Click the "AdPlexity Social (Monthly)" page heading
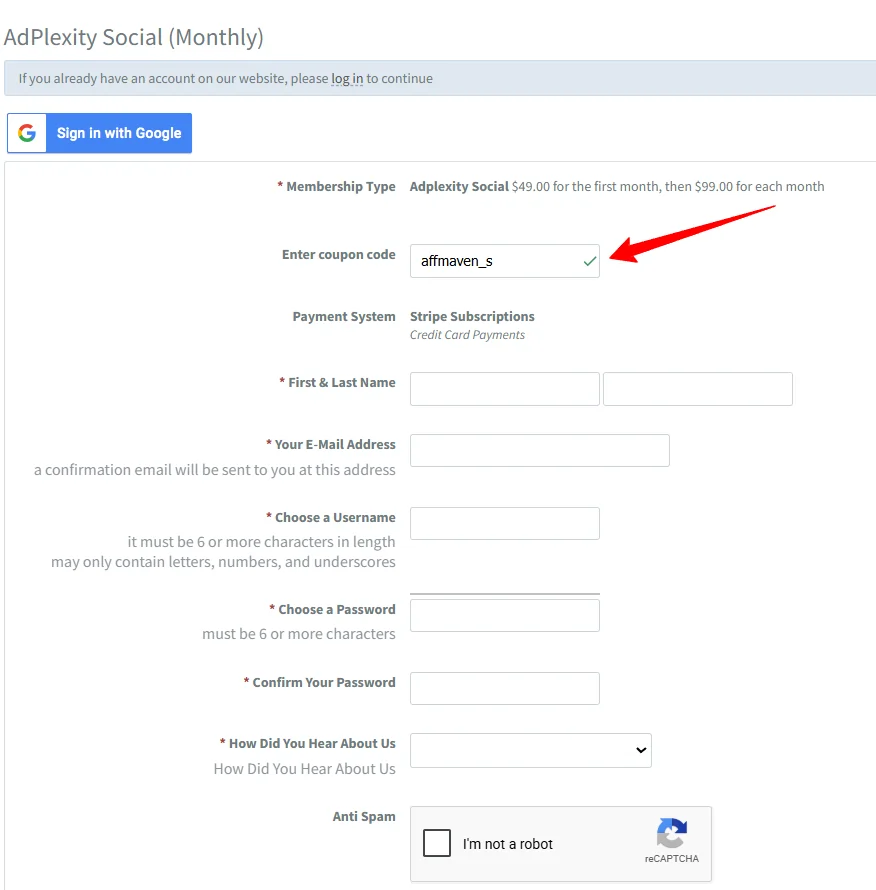This screenshot has width=876, height=890. 134,36
